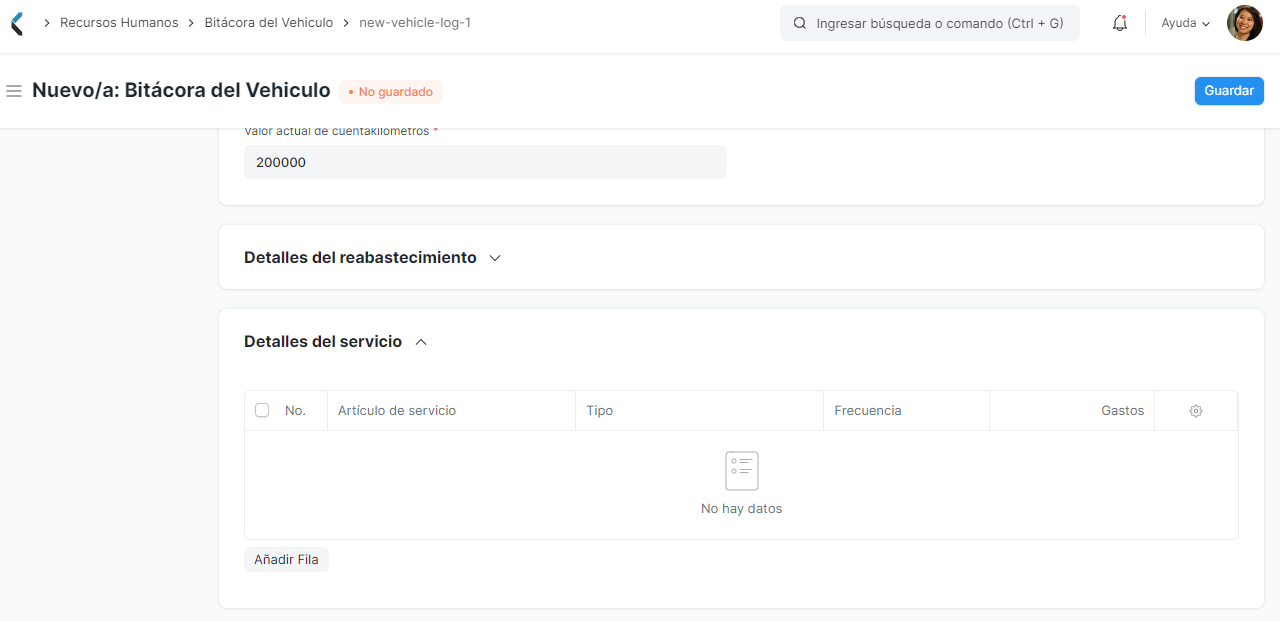Click the 'Guardar' button

(1229, 90)
